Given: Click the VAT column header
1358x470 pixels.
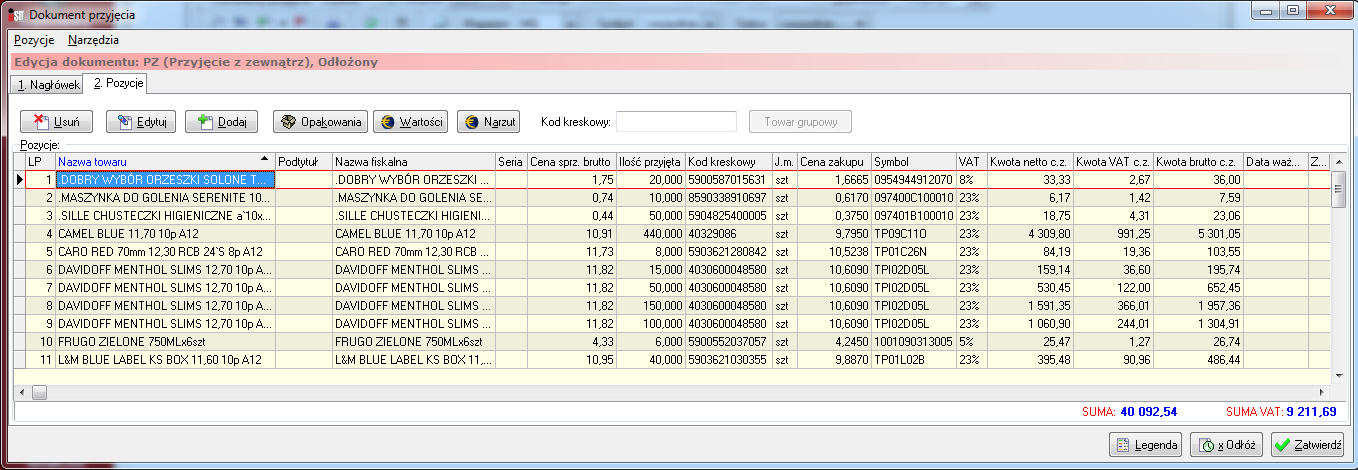Looking at the screenshot, I should point(971,161).
